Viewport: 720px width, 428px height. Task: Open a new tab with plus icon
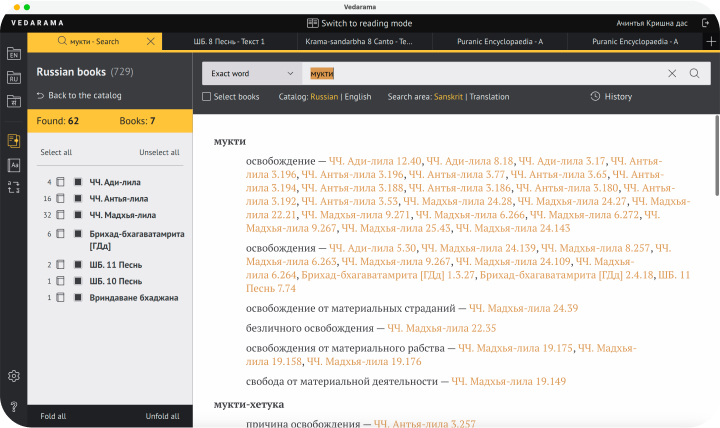[x=710, y=41]
